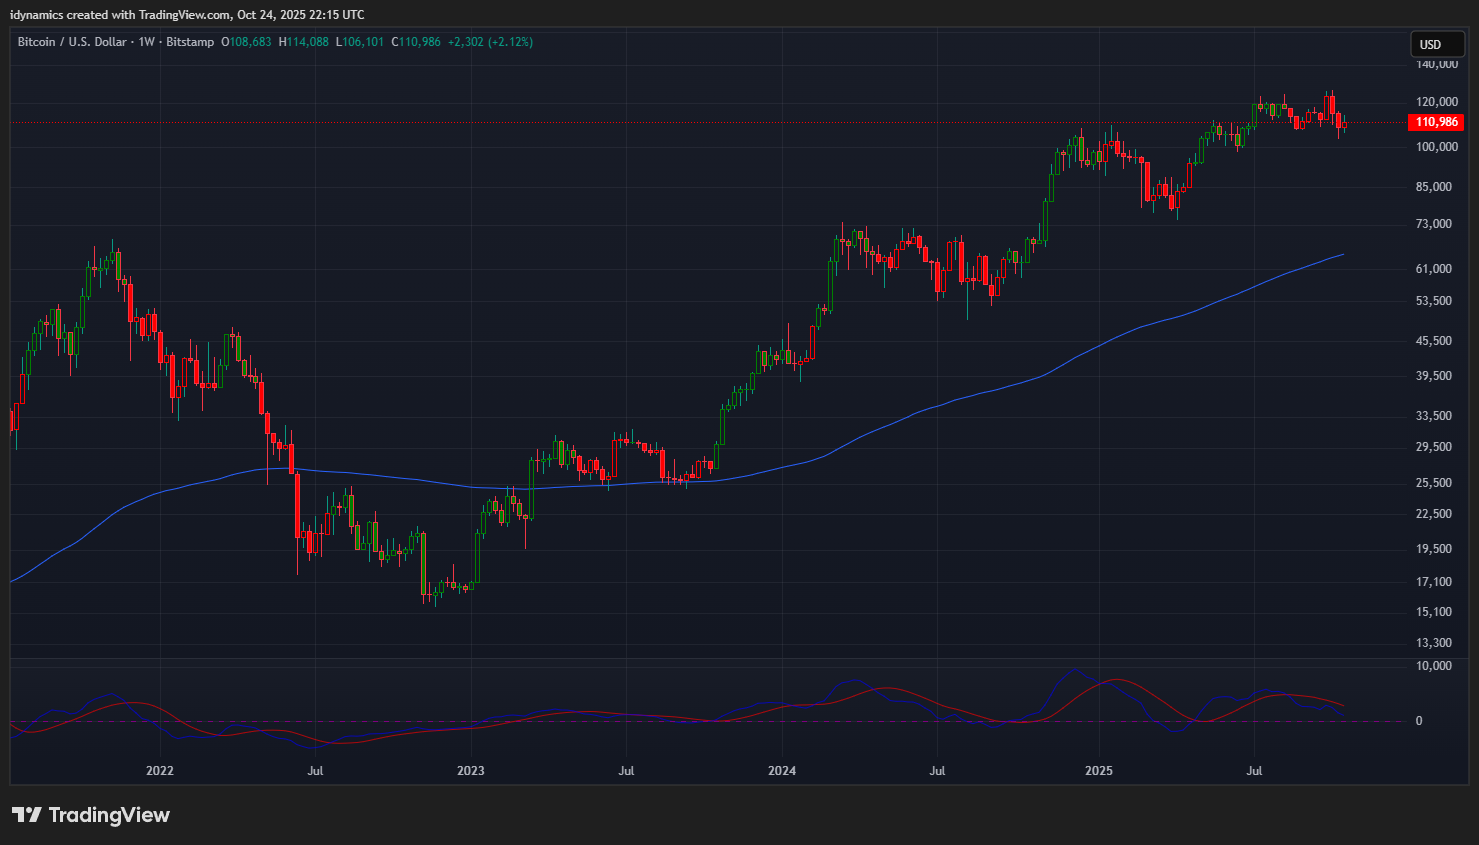Open the USD currency selector
The height and width of the screenshot is (845, 1479).
coord(1431,44)
